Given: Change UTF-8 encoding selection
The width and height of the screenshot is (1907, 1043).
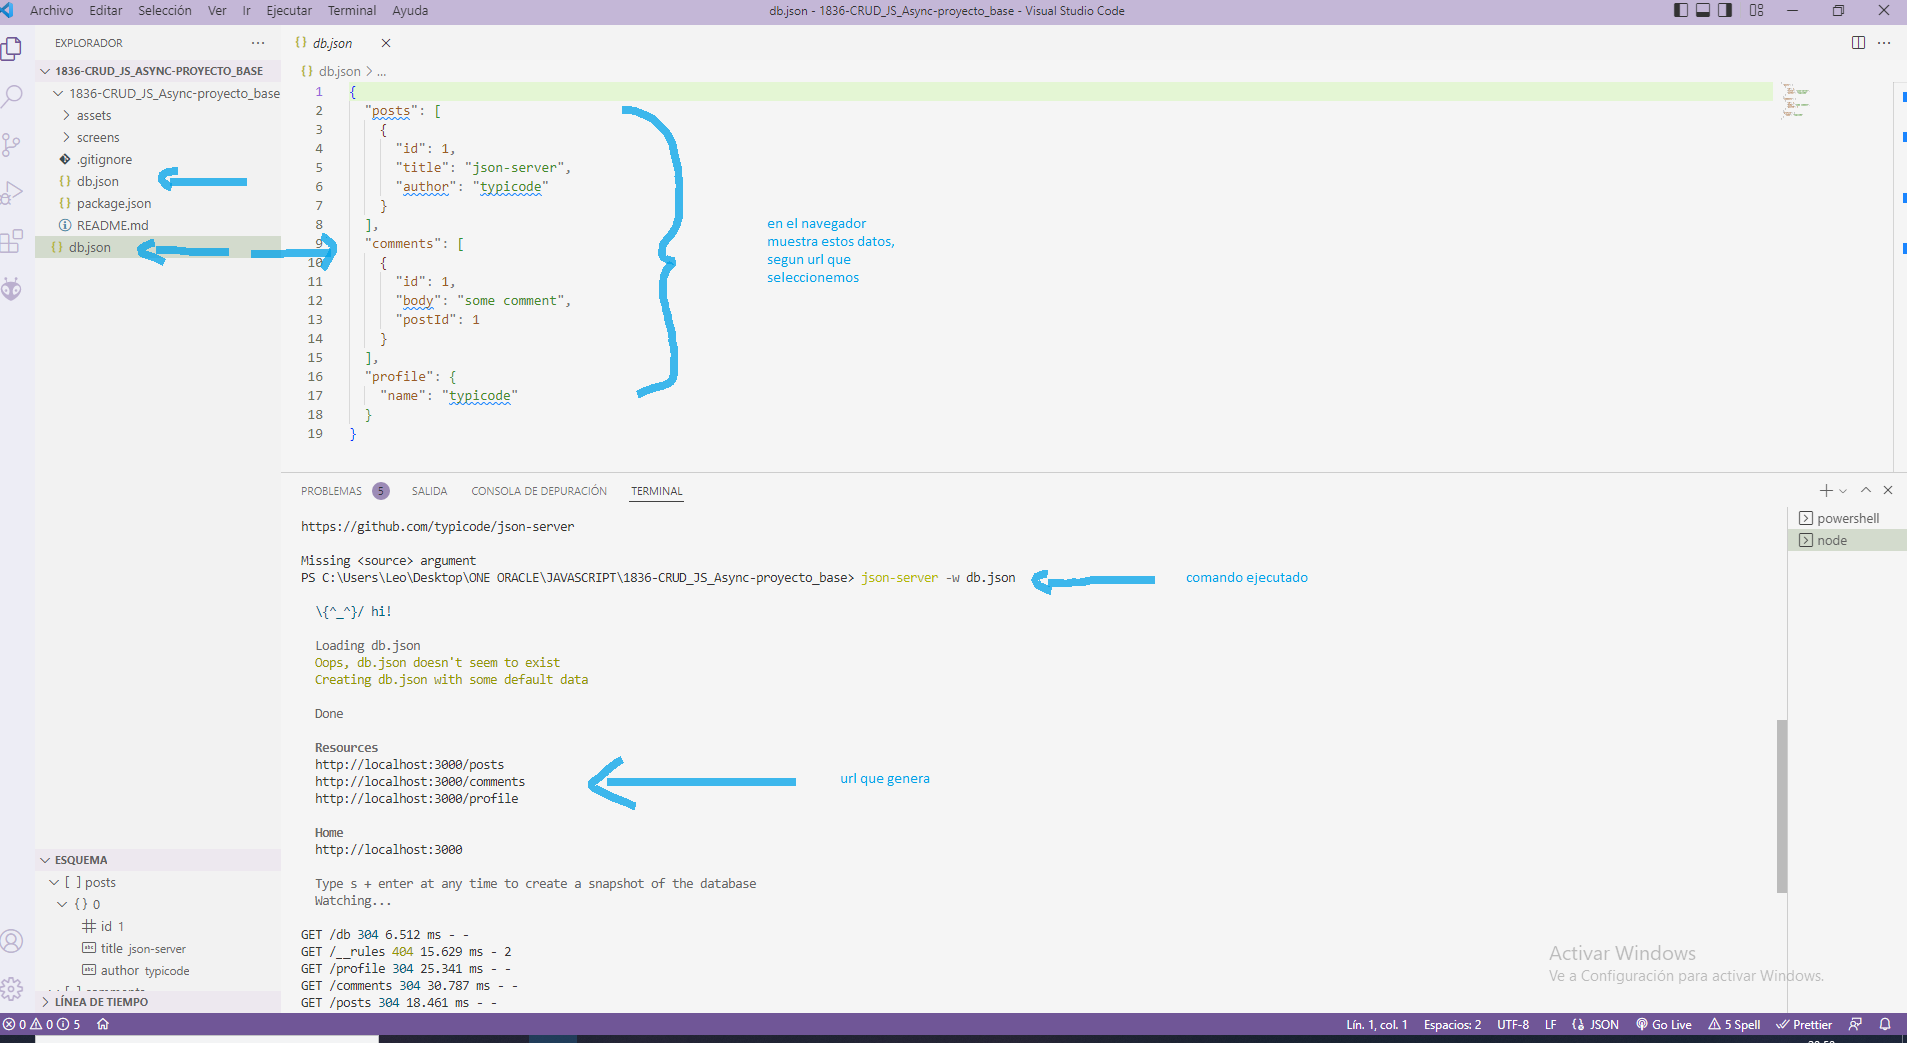Looking at the screenshot, I should [1513, 1024].
